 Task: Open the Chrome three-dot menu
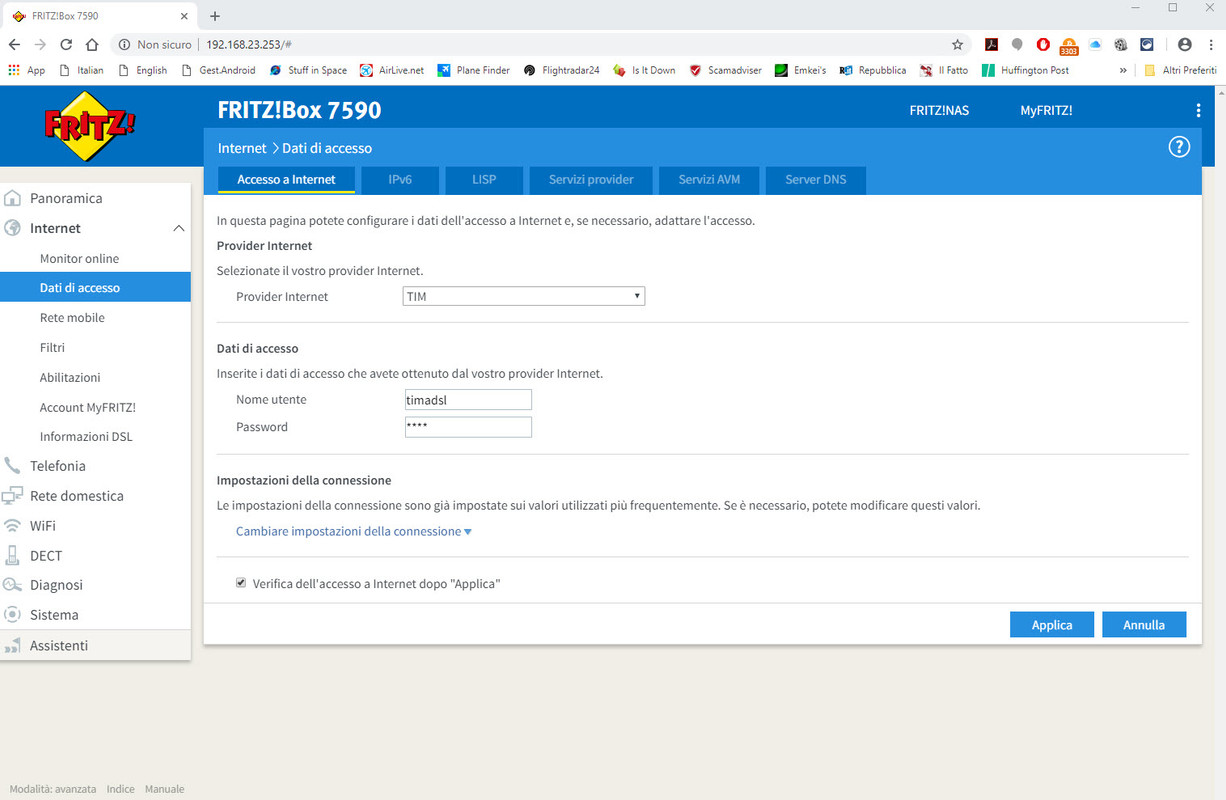coord(1209,44)
